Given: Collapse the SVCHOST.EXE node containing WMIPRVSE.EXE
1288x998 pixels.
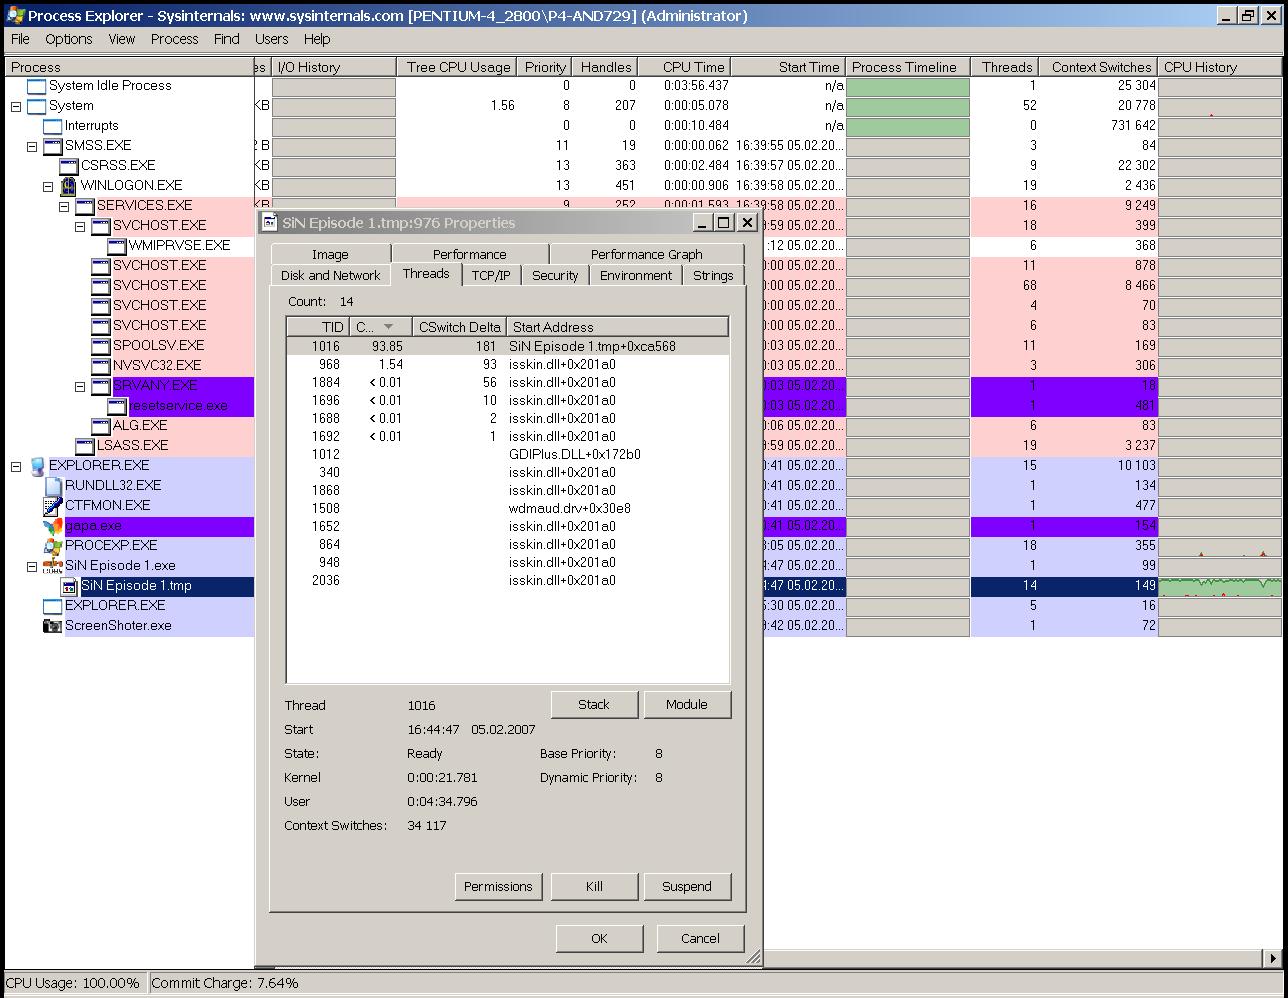Looking at the screenshot, I should 80,226.
